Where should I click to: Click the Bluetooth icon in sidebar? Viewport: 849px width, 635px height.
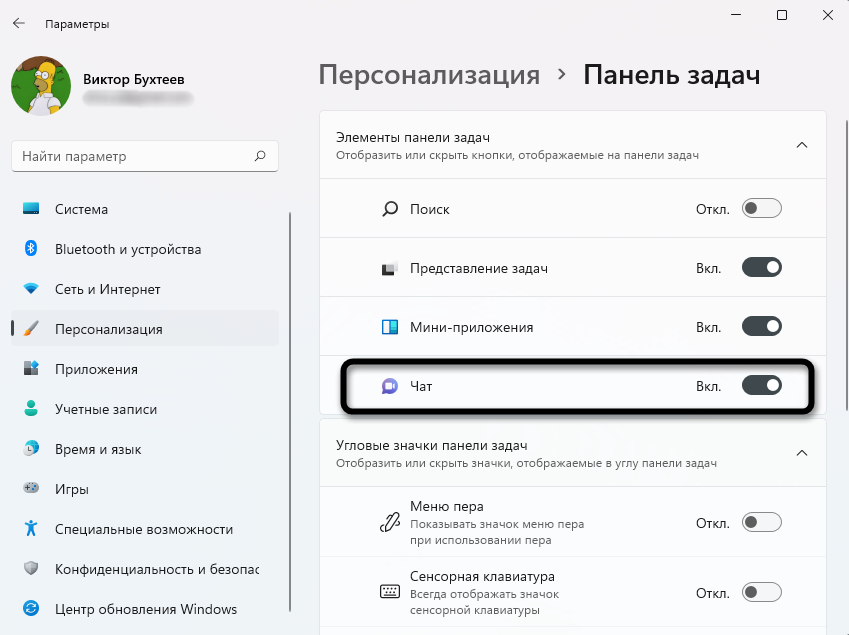coord(31,248)
